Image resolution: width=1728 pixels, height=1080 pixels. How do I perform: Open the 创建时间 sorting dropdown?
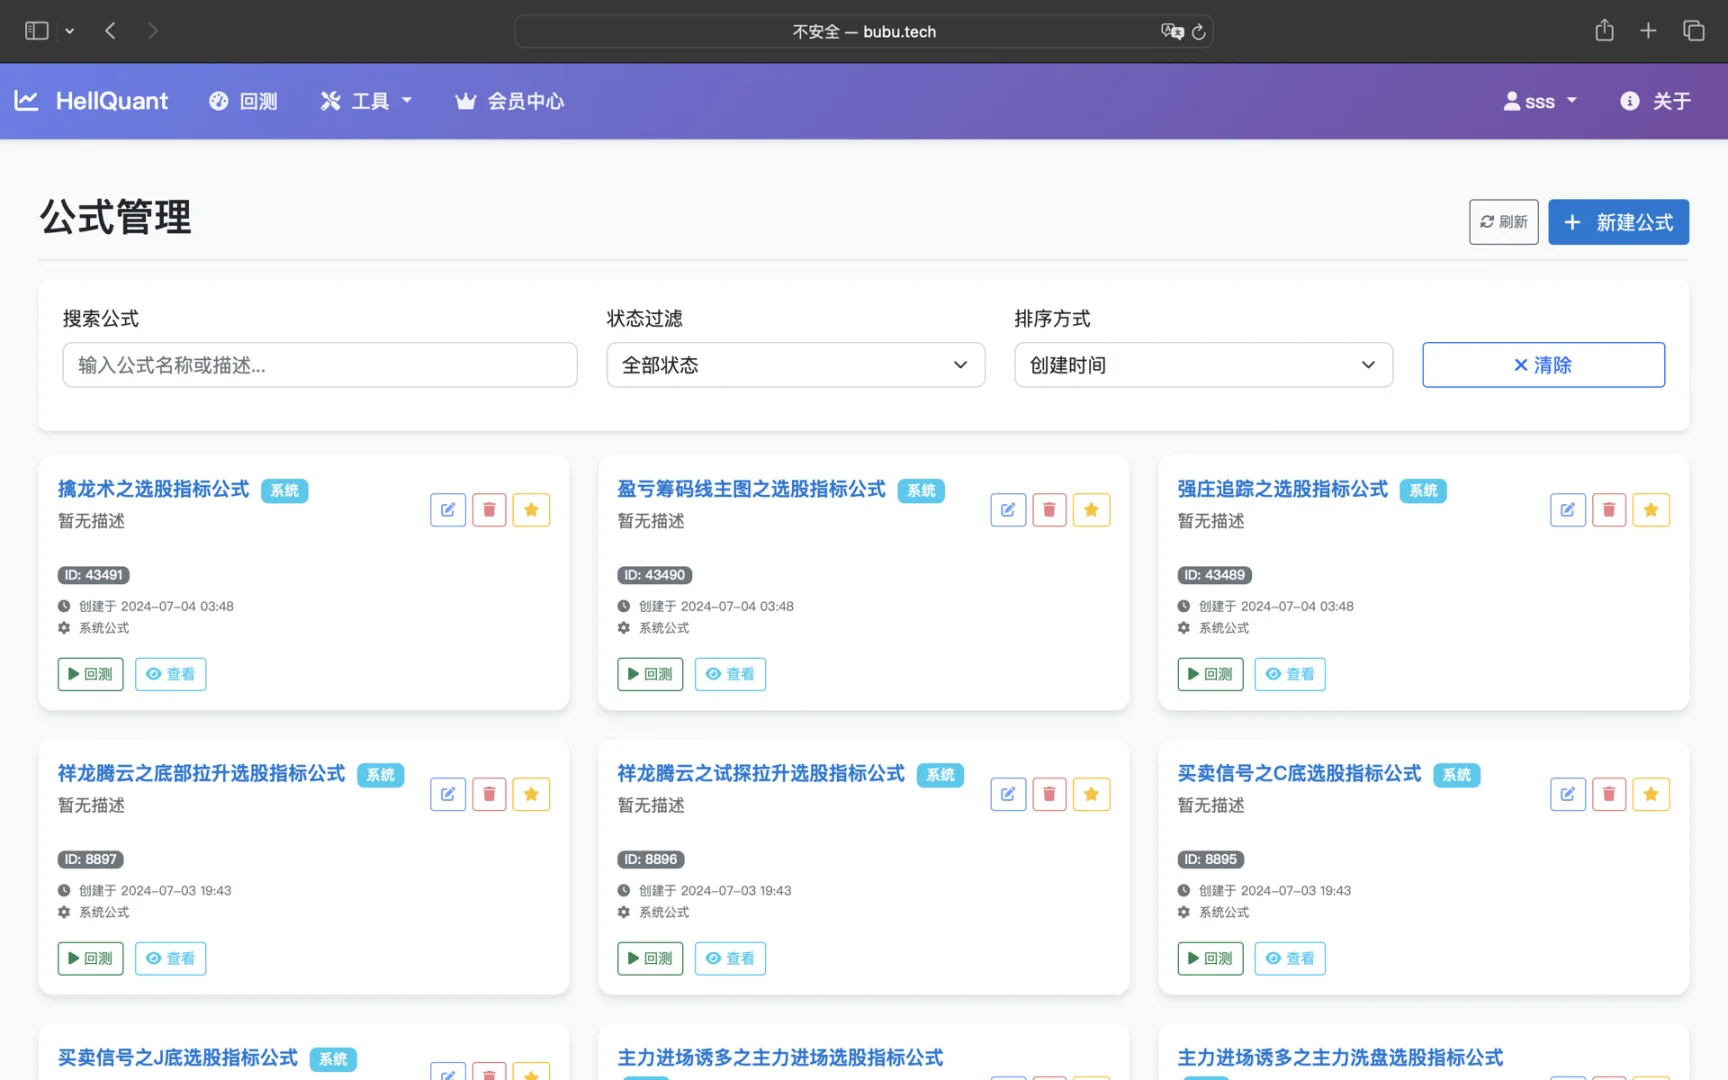pos(1203,365)
